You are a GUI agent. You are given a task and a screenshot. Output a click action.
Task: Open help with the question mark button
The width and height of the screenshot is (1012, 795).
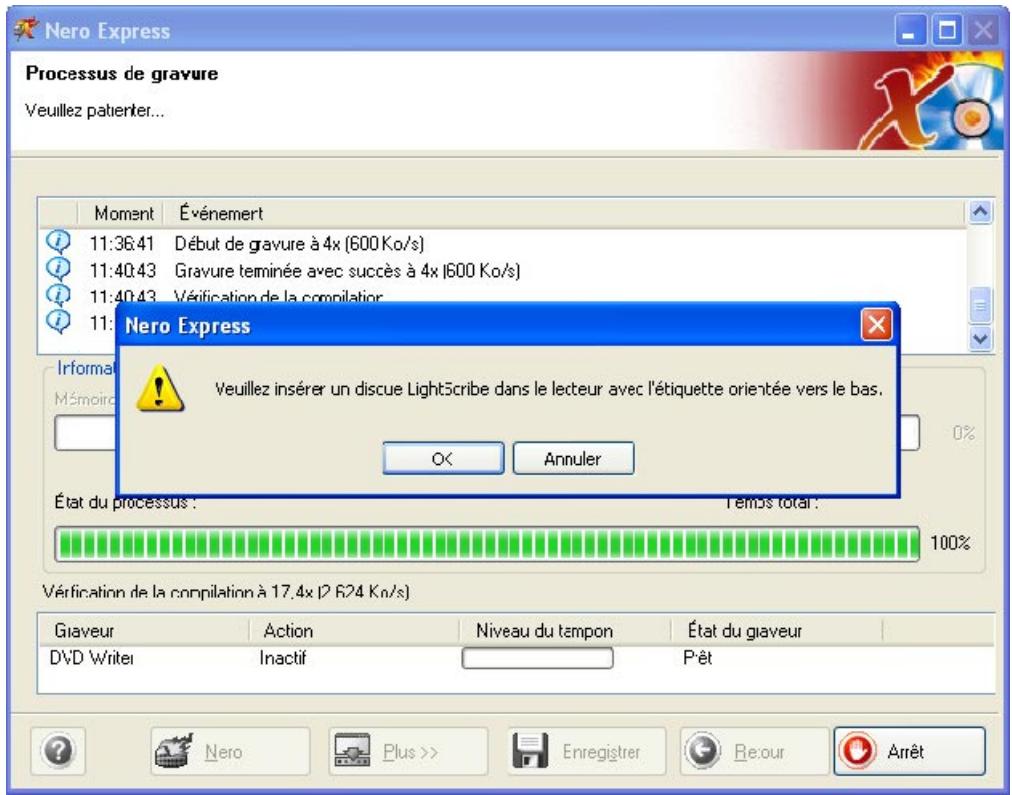[x=58, y=750]
